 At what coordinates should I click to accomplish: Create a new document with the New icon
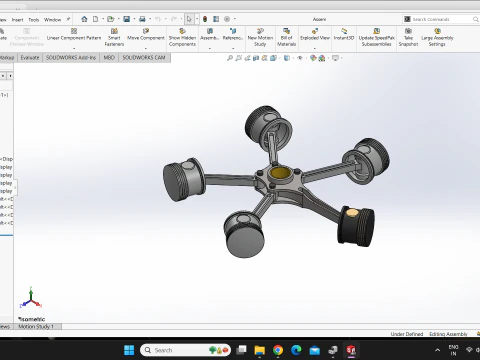click(x=96, y=19)
